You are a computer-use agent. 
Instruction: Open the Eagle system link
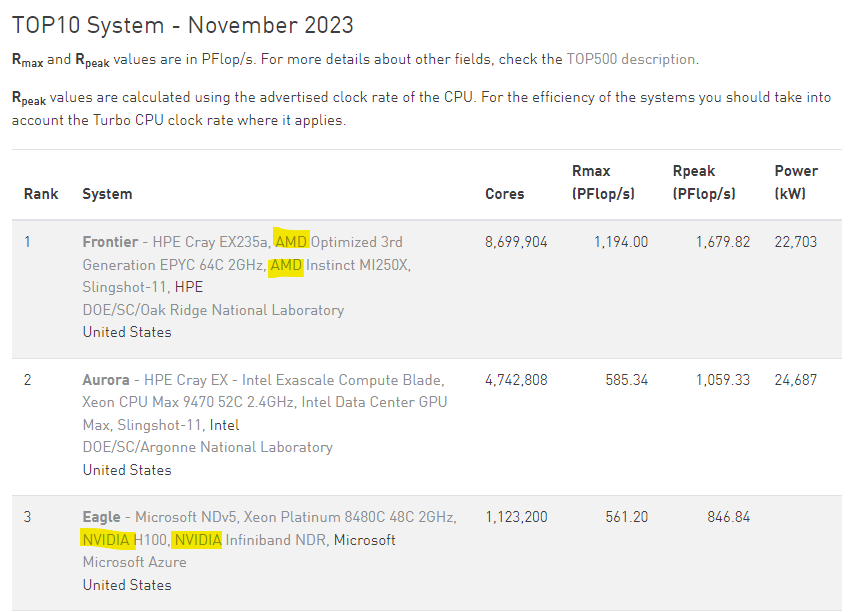click(x=103, y=517)
